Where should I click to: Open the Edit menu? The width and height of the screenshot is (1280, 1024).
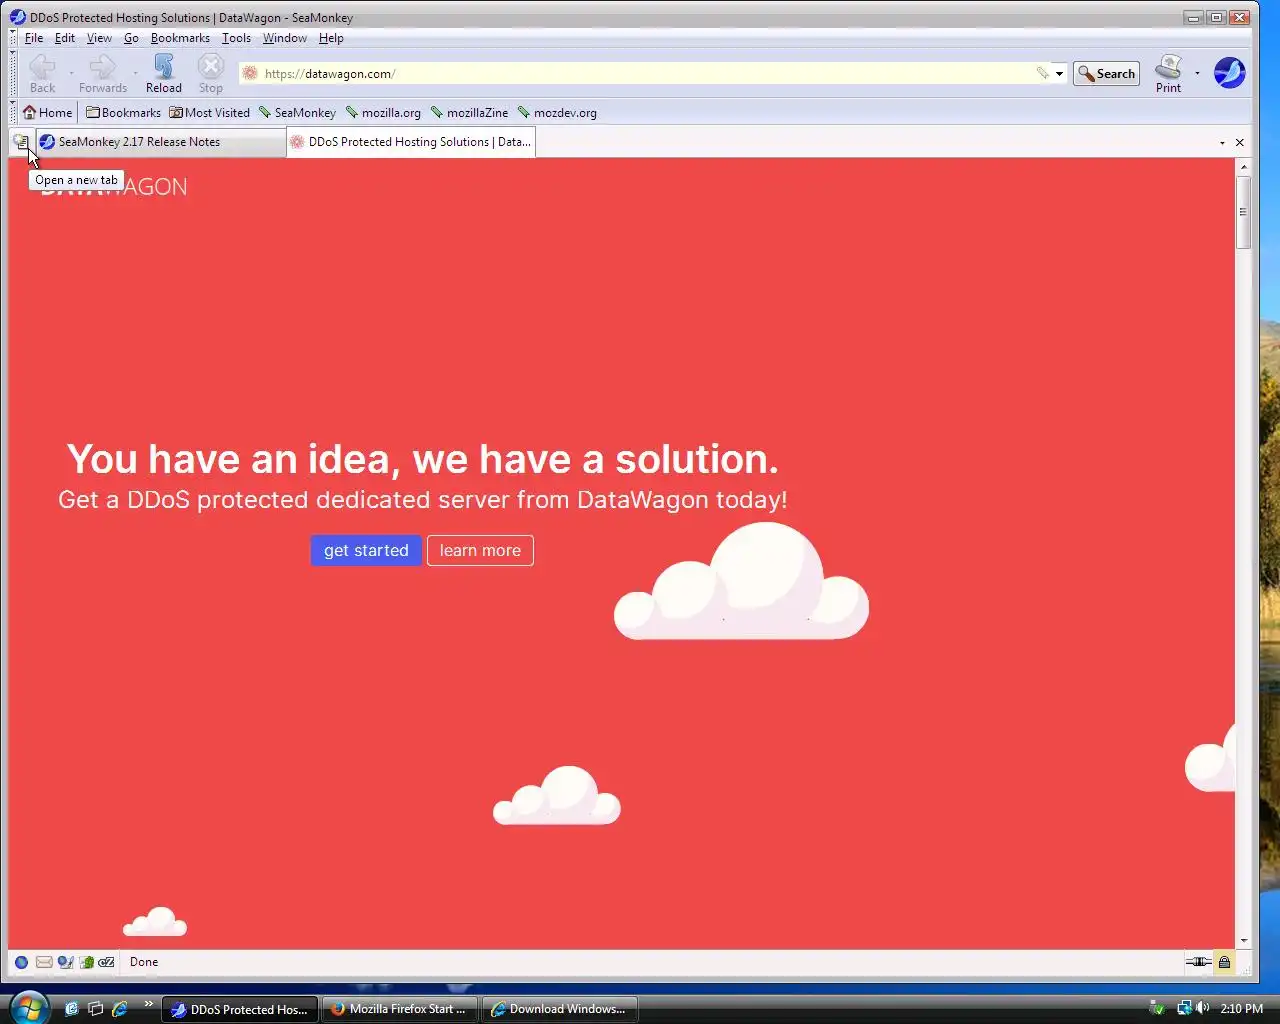(65, 38)
